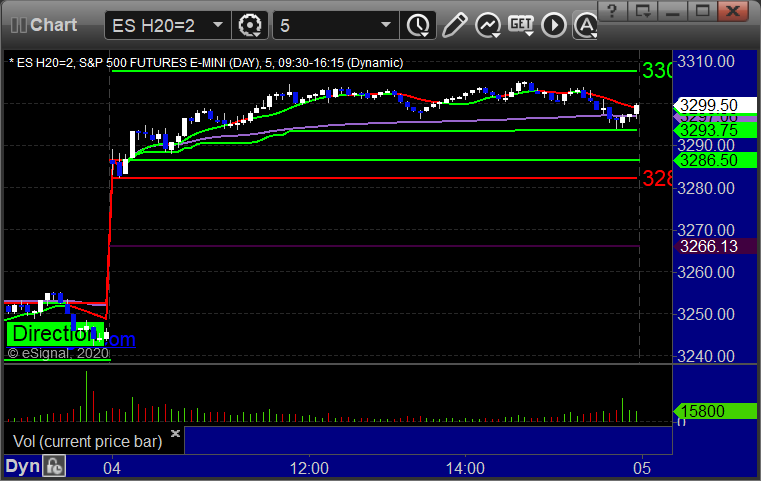
Task: Select the pencil drawing tools icon
Action: click(x=455, y=25)
